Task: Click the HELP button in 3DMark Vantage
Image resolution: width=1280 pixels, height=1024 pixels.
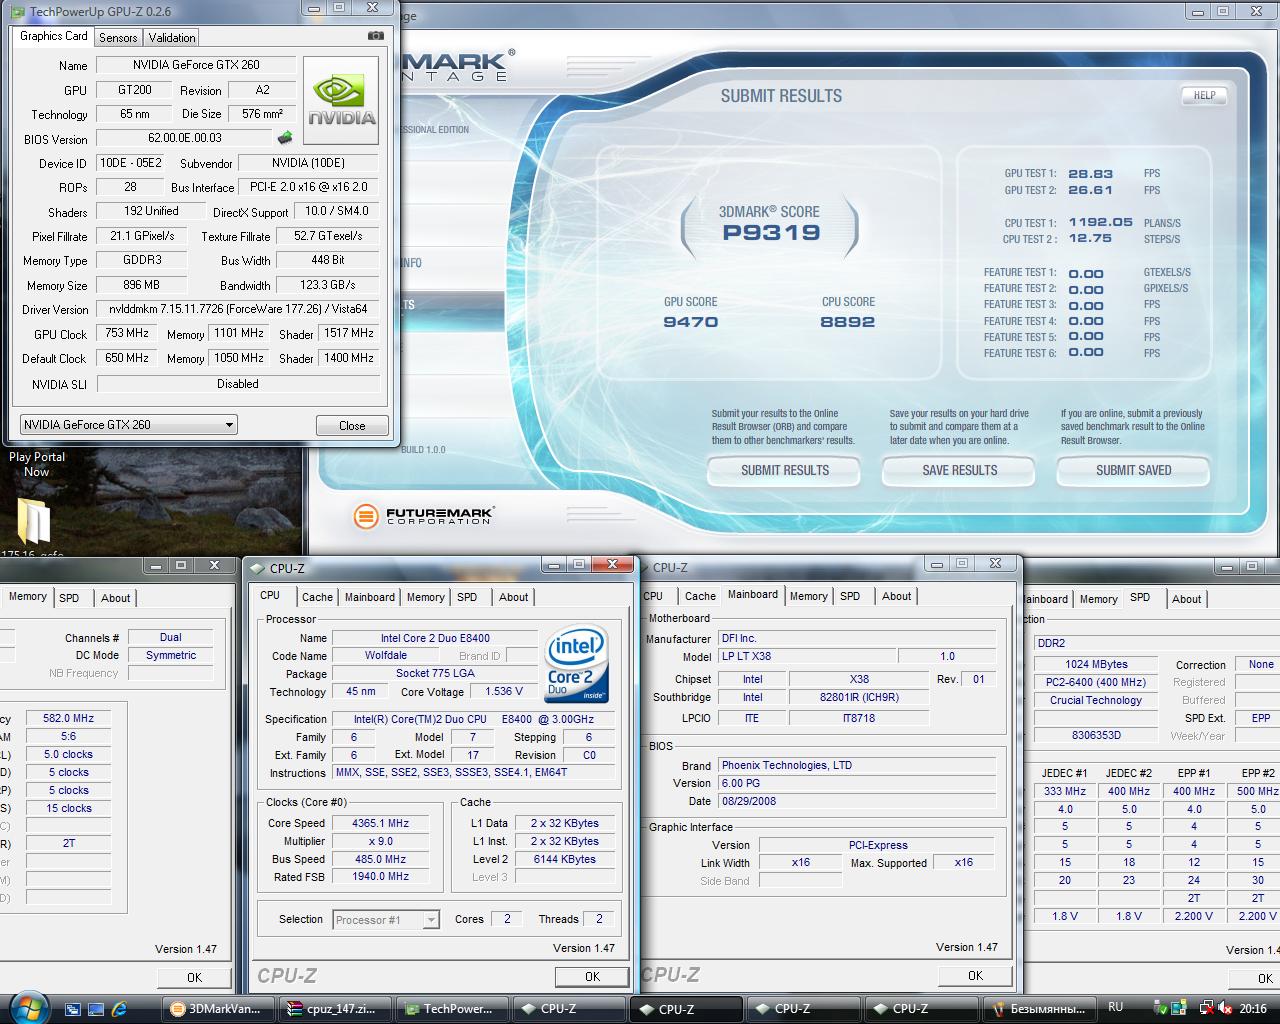Action: 1204,95
